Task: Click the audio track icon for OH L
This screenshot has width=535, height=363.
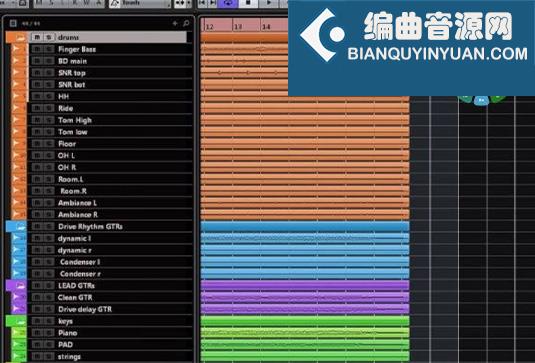Action: 16,156
